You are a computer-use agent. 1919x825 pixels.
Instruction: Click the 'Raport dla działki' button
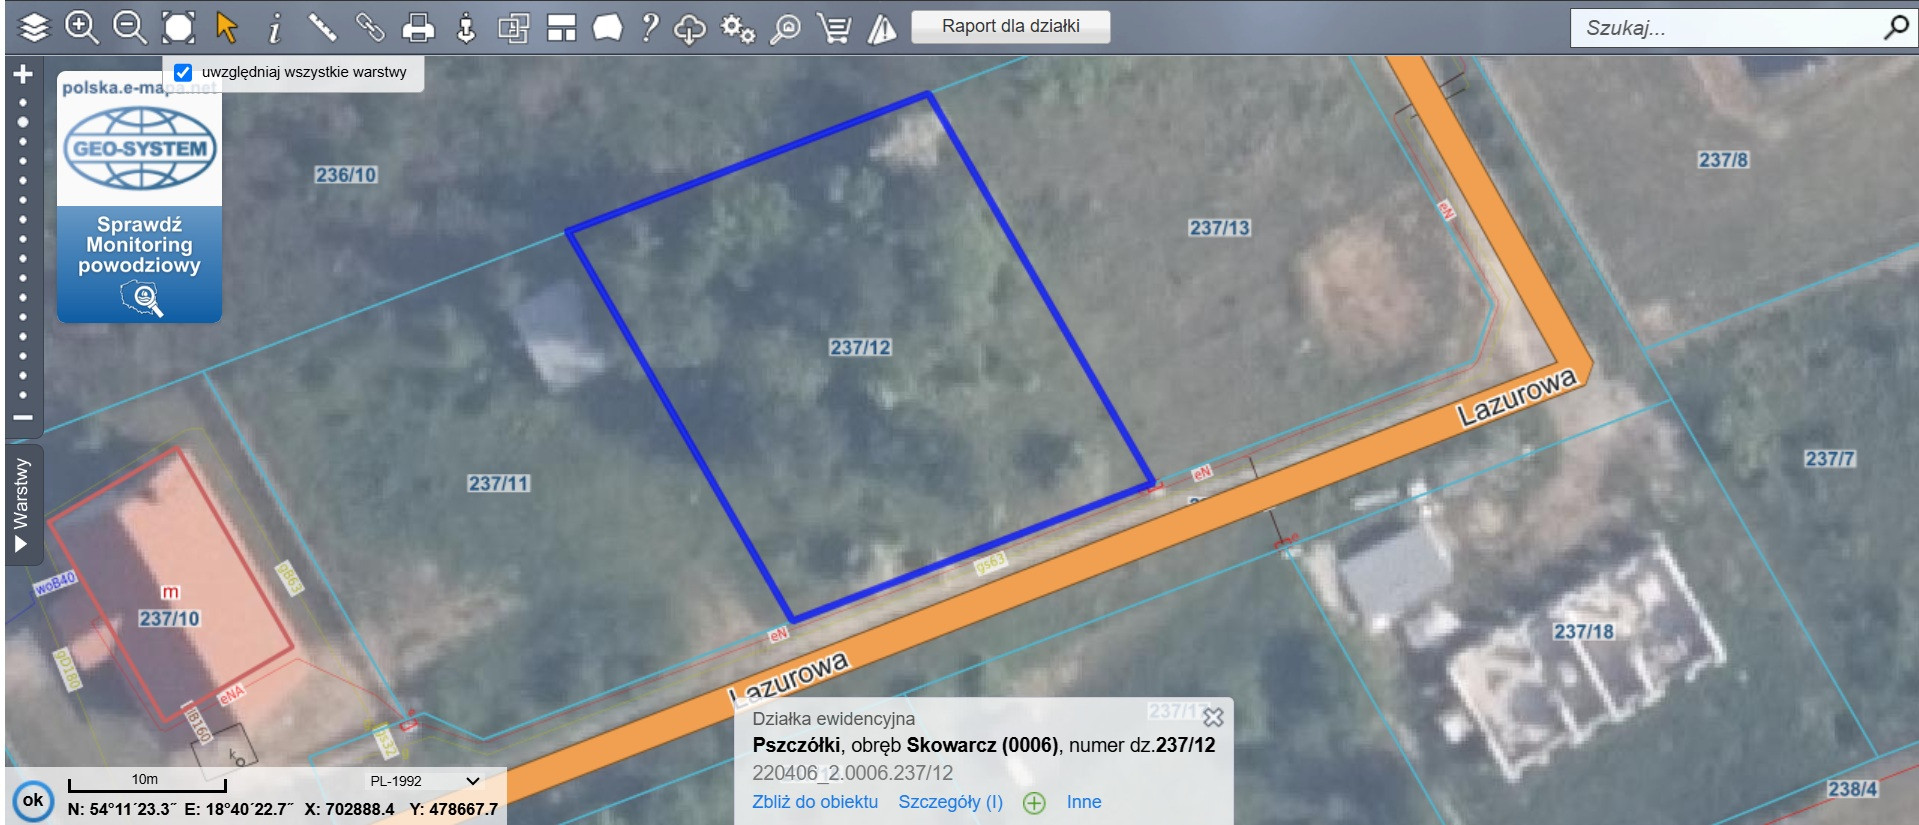(x=1010, y=26)
